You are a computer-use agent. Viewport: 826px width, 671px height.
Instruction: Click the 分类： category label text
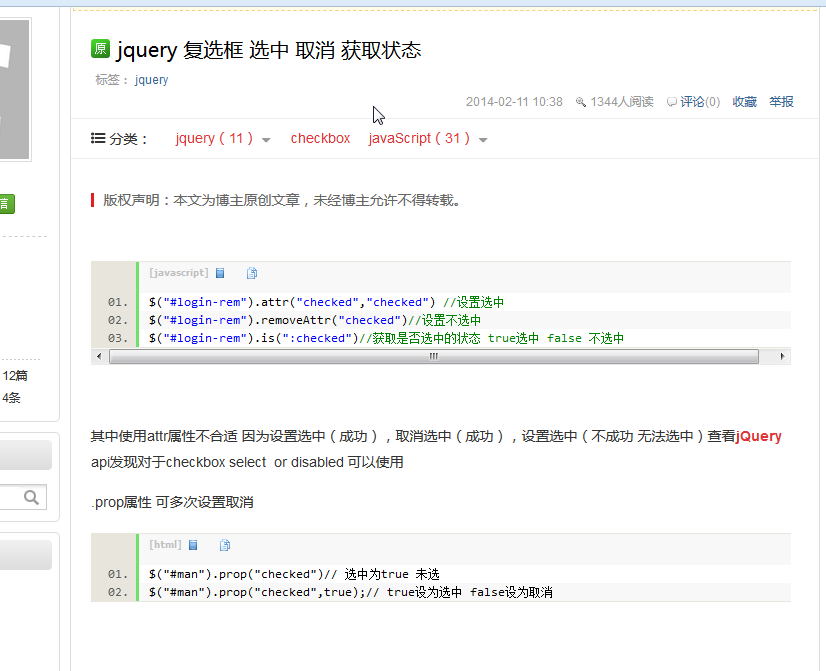point(128,139)
